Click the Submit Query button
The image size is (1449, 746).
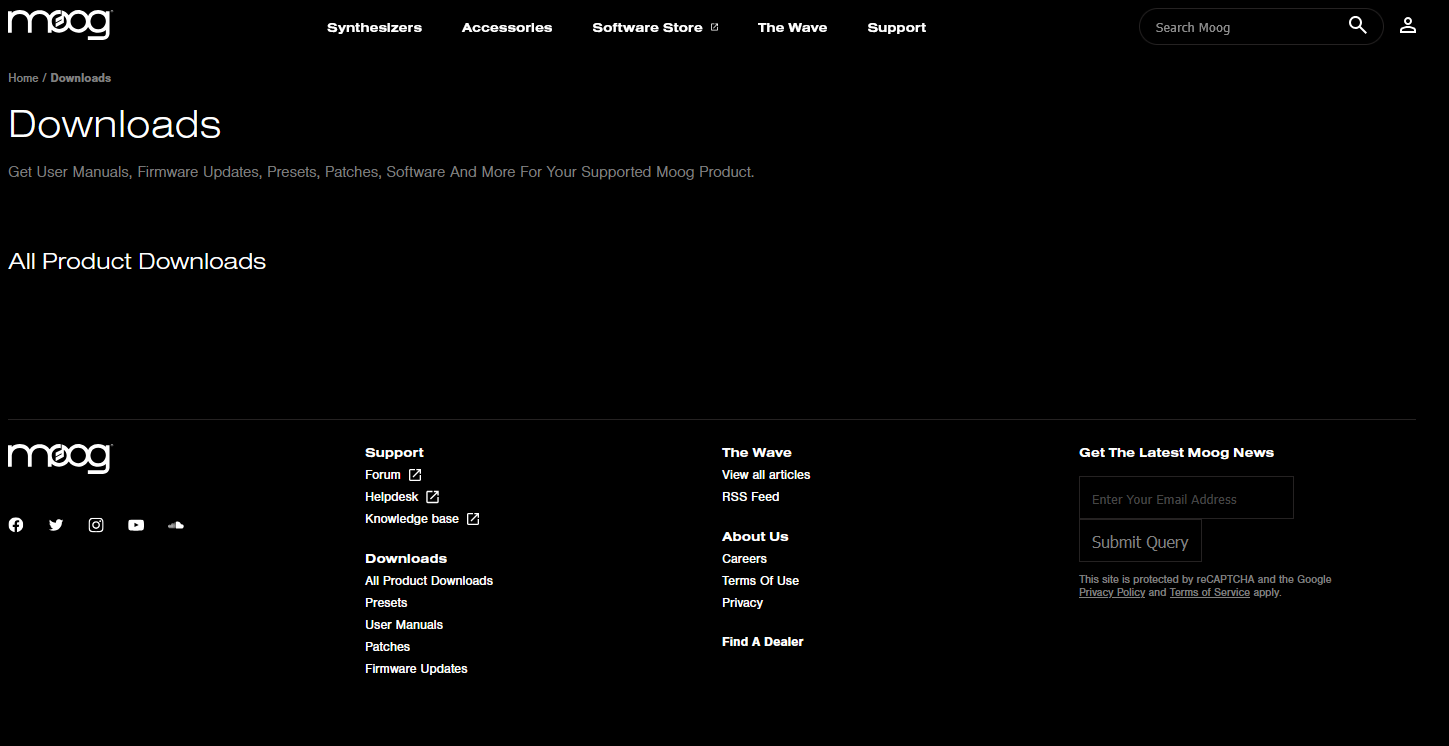click(1139, 542)
